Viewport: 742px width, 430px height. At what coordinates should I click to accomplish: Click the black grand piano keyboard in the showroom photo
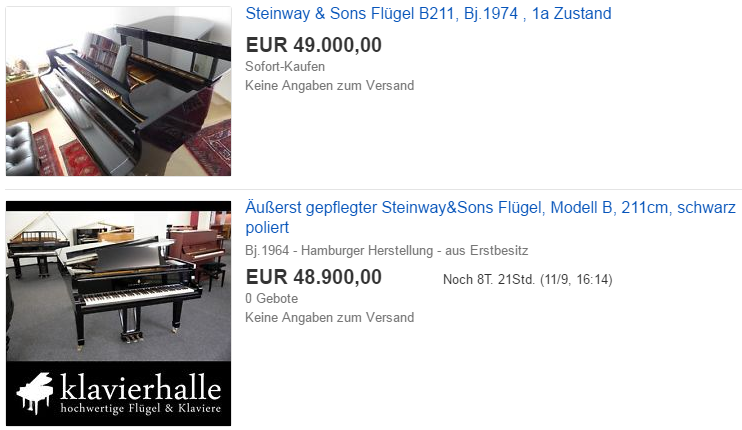[x=135, y=298]
